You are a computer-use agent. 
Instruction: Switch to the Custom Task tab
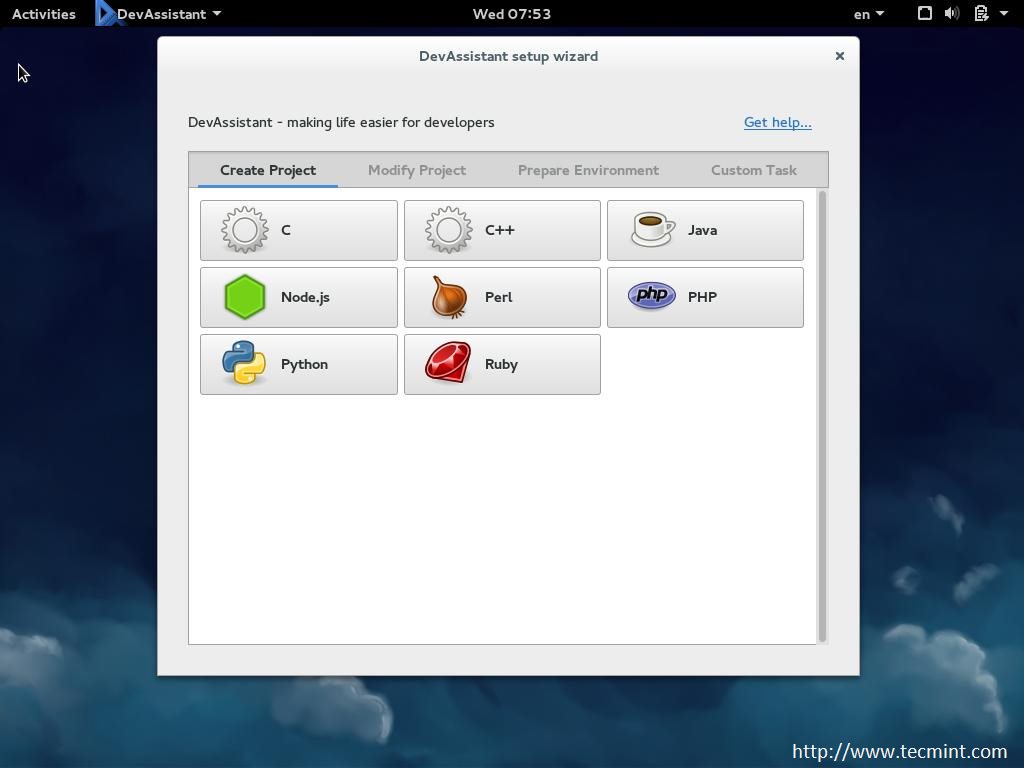click(x=753, y=170)
